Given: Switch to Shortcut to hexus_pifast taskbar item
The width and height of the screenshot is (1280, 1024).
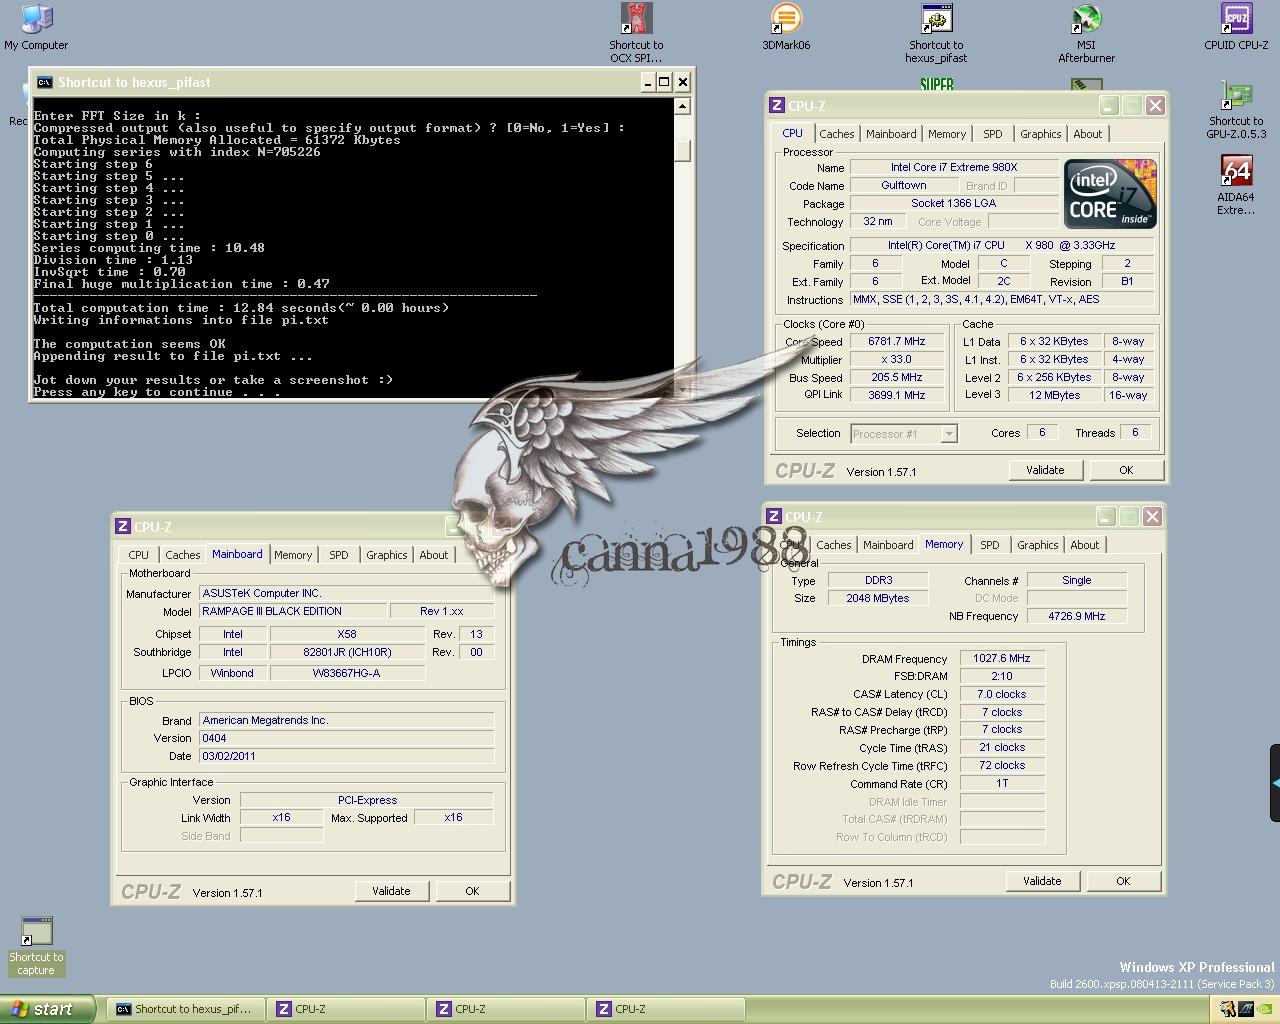Looking at the screenshot, I should pyautogui.click(x=186, y=1009).
